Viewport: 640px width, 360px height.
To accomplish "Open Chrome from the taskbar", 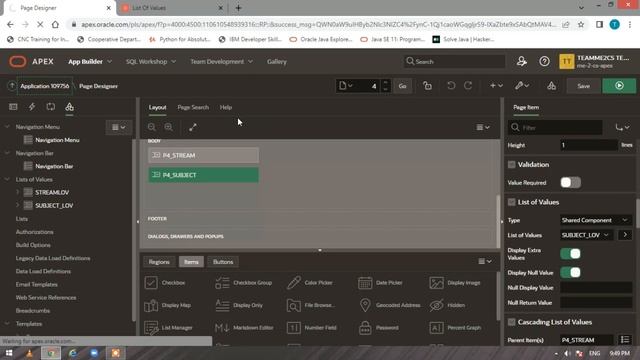I will (x=51, y=353).
